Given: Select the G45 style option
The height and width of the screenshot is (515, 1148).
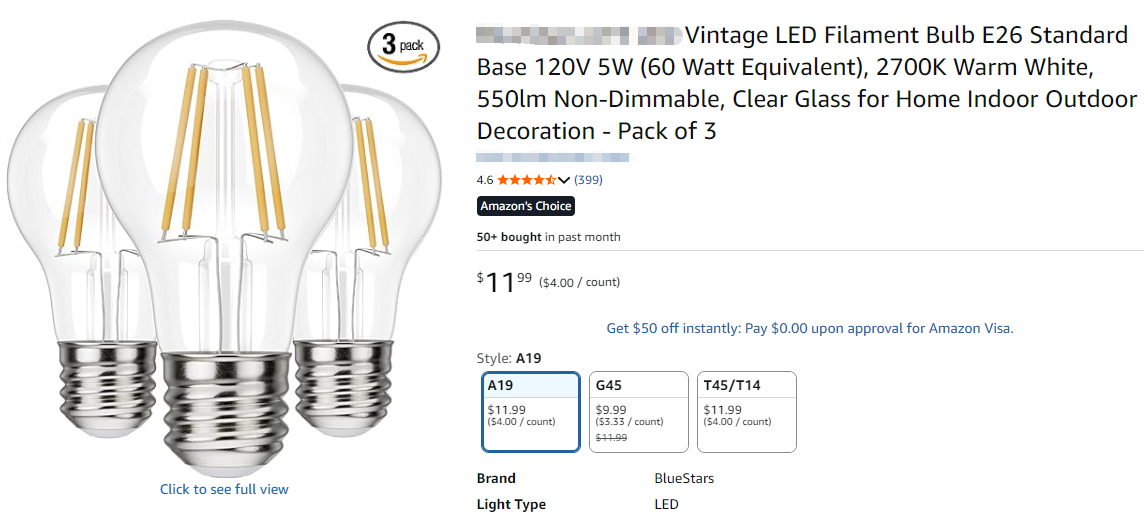Looking at the screenshot, I should [x=638, y=411].
